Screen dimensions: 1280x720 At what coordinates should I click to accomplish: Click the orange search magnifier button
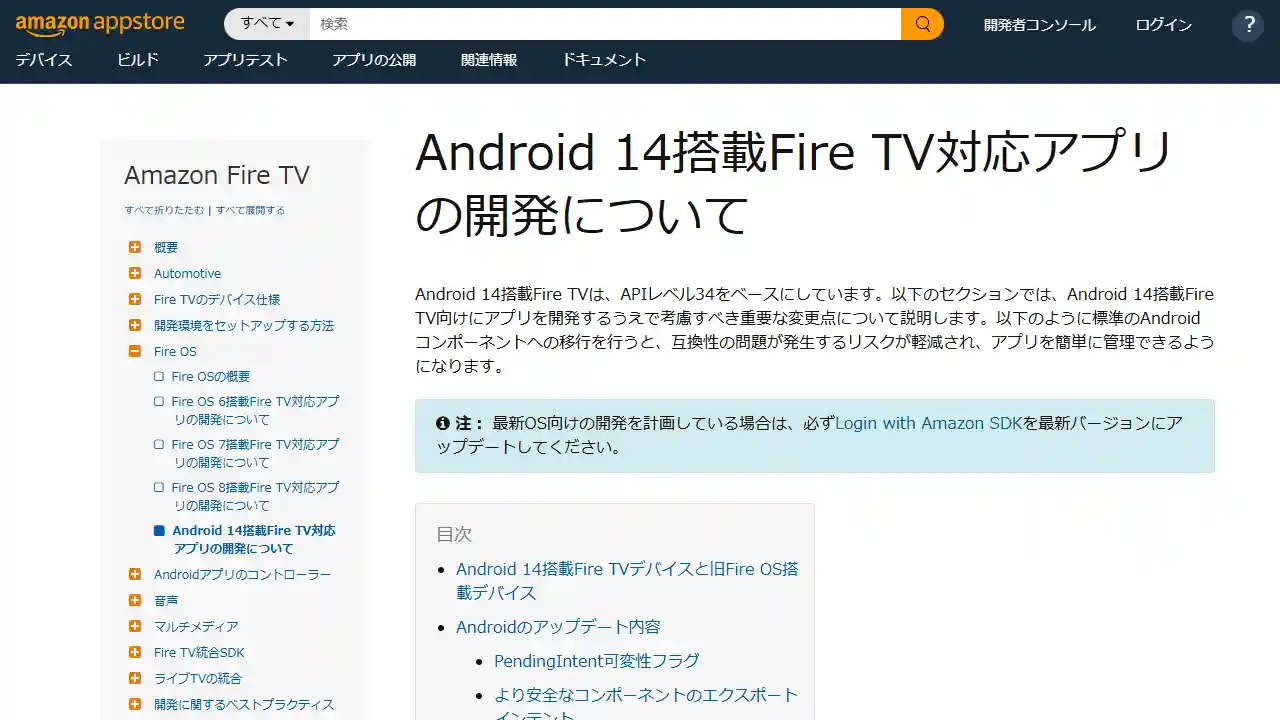922,24
